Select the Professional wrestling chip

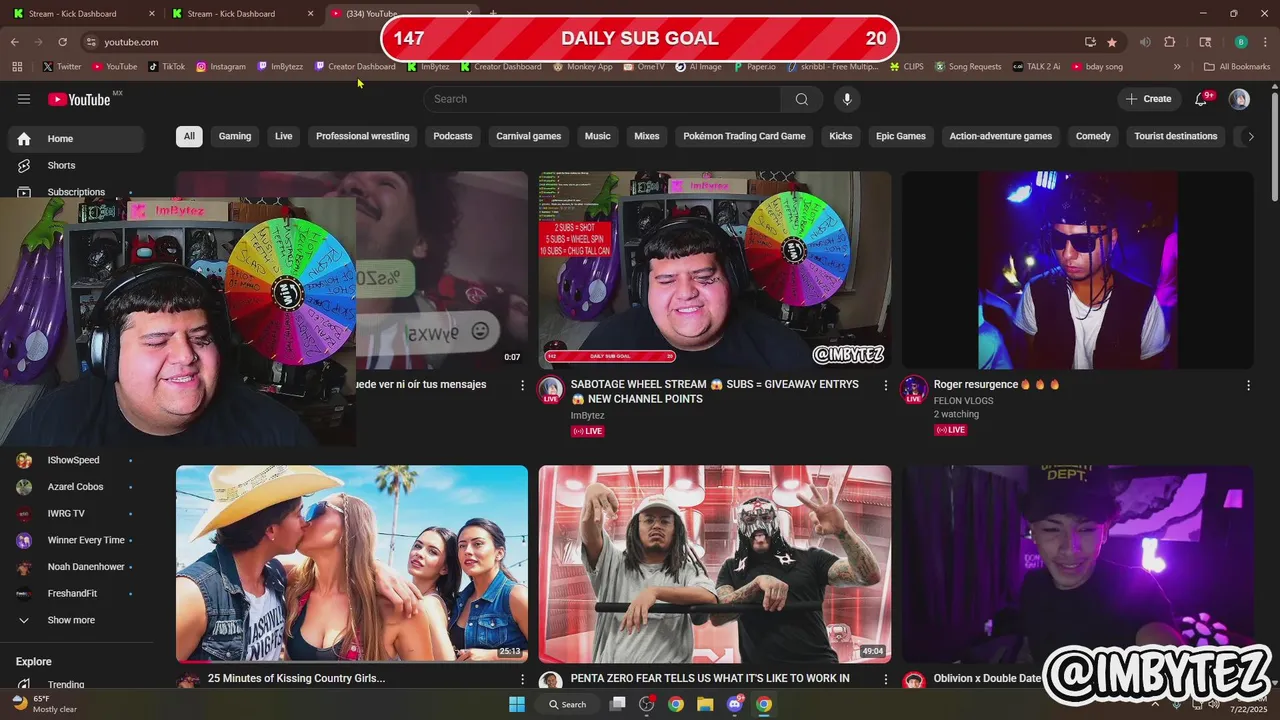point(363,136)
